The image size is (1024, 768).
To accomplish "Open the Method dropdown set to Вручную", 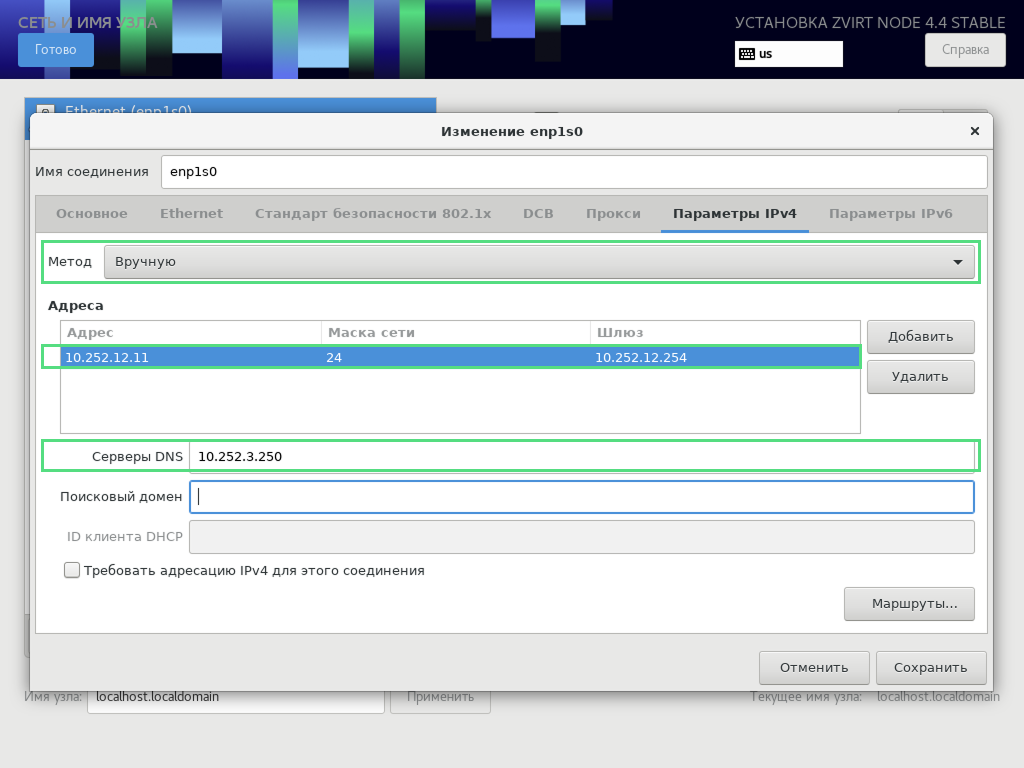I will (x=539, y=262).
